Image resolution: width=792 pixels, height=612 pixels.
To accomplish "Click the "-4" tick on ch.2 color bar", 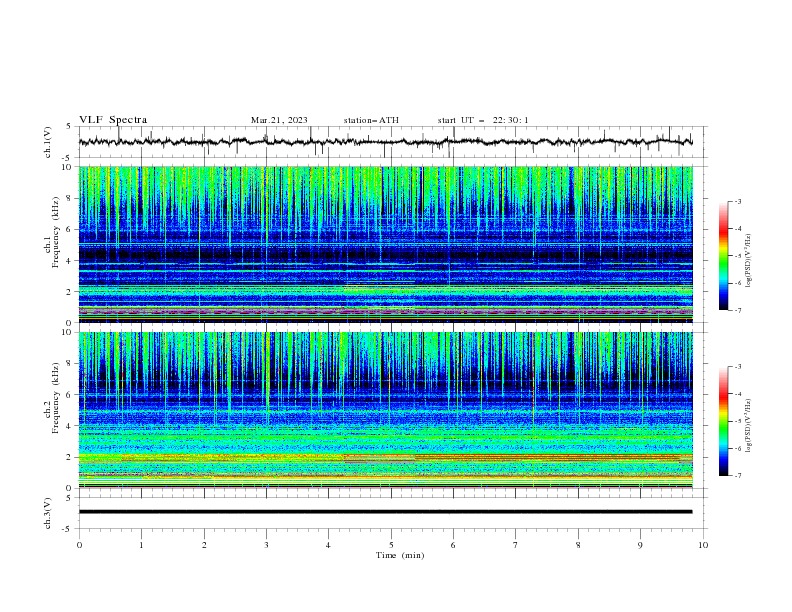I will (738, 394).
